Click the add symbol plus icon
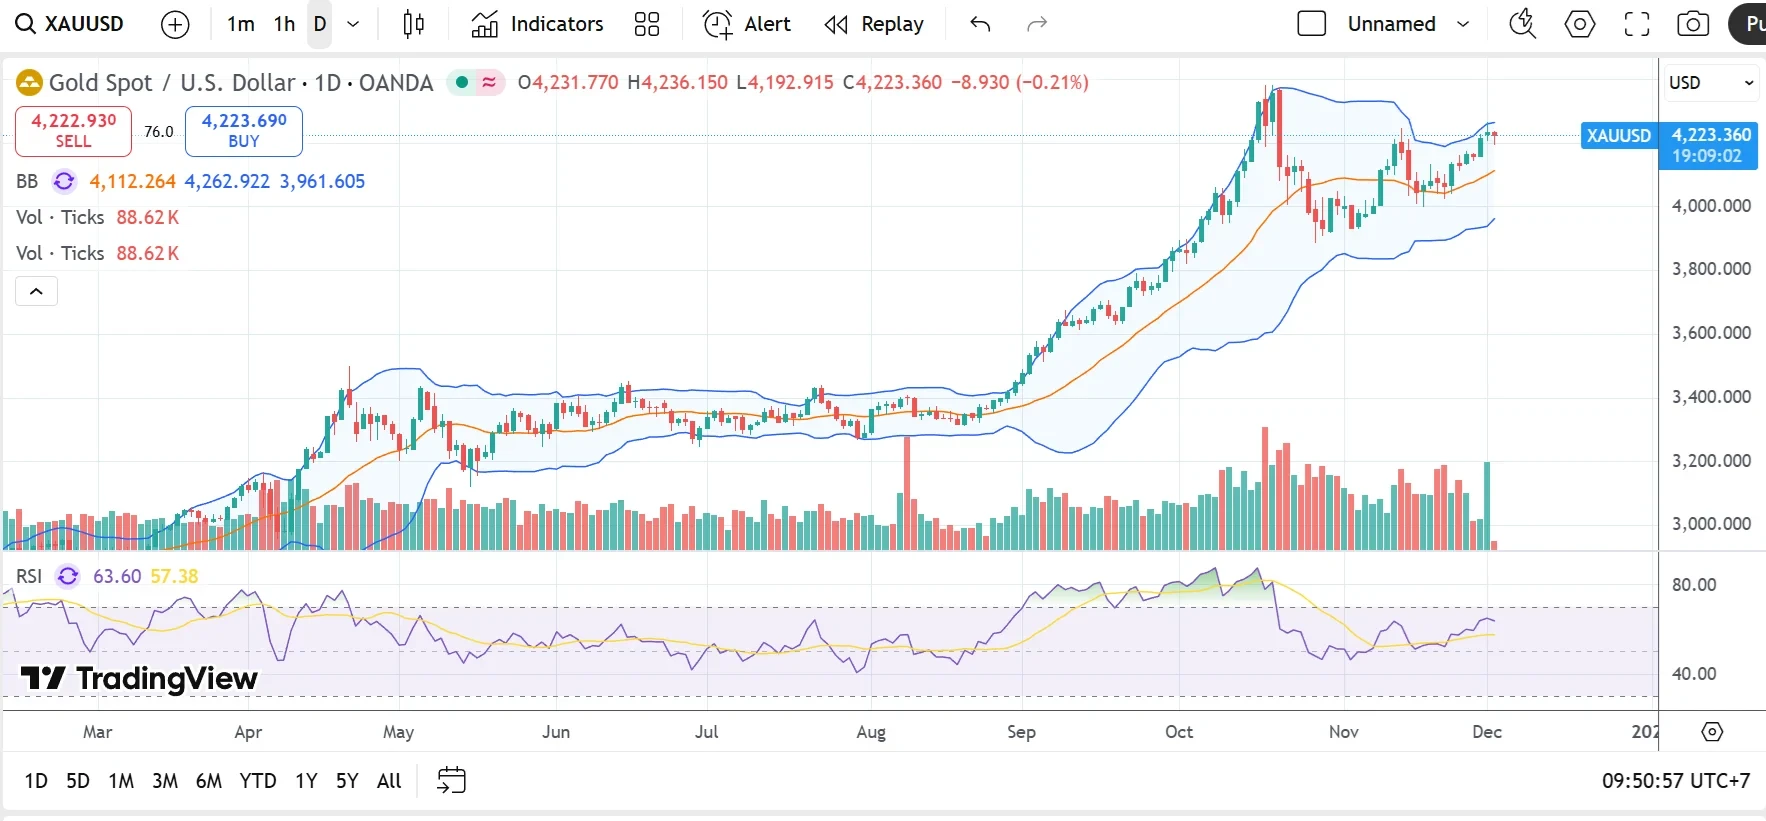Image resolution: width=1766 pixels, height=821 pixels. tap(175, 24)
